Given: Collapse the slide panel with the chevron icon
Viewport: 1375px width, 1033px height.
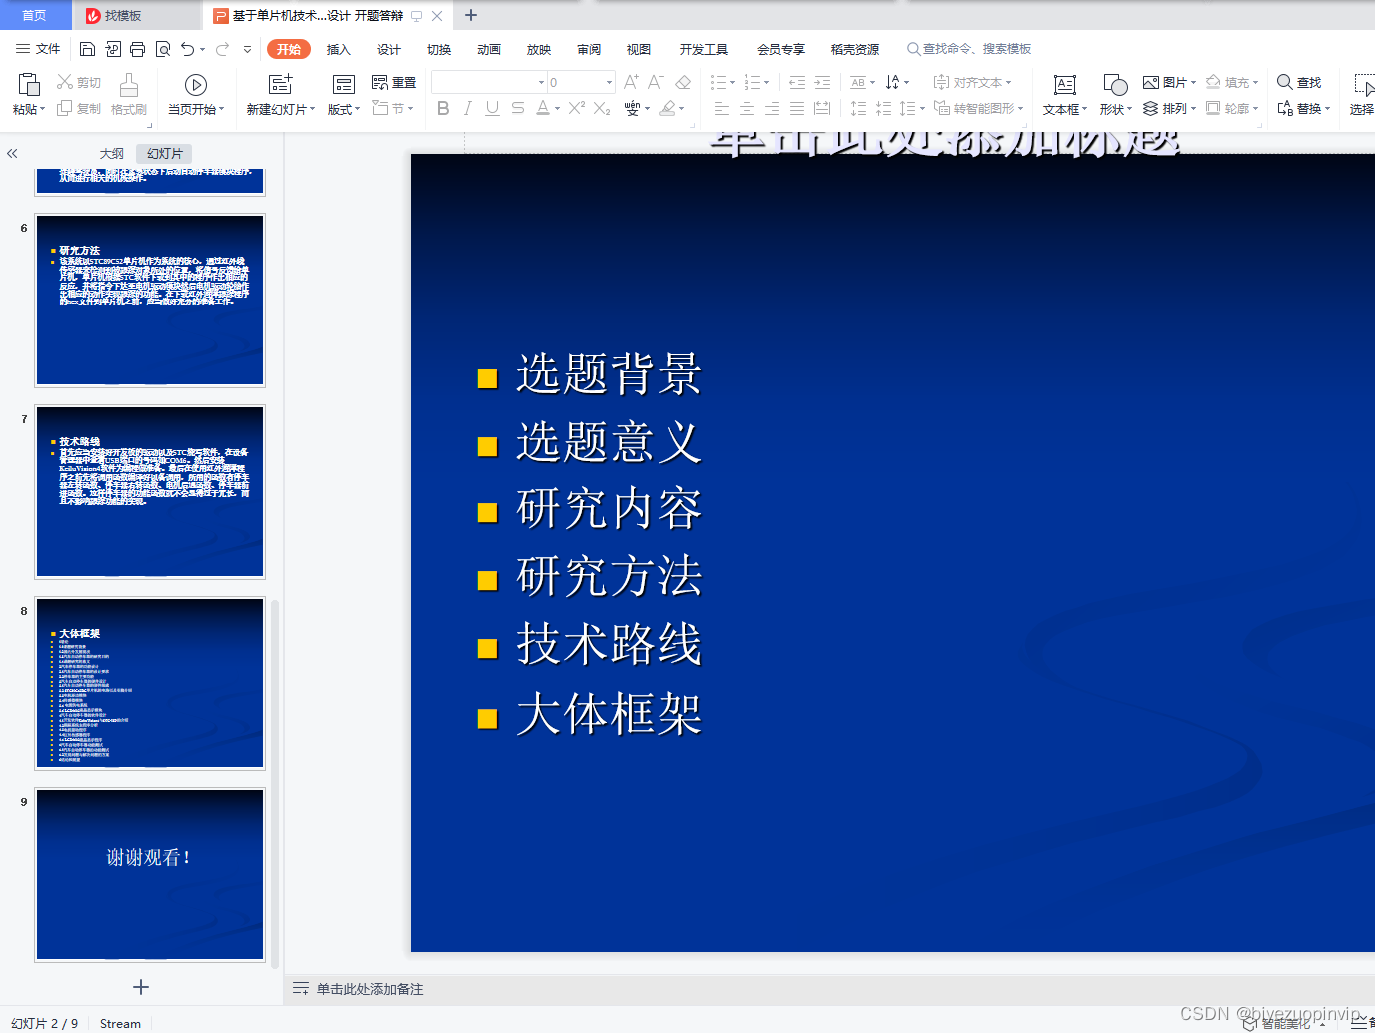Looking at the screenshot, I should click(12, 154).
